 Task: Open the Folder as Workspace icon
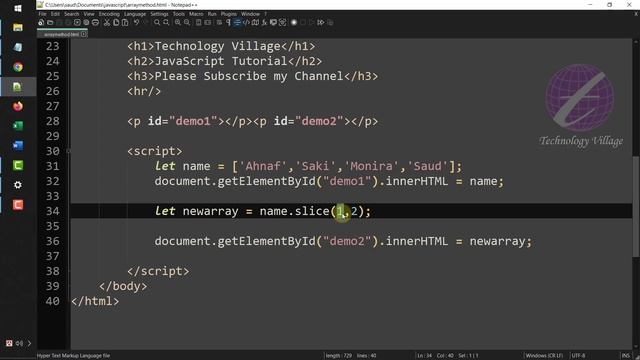click(x=273, y=22)
